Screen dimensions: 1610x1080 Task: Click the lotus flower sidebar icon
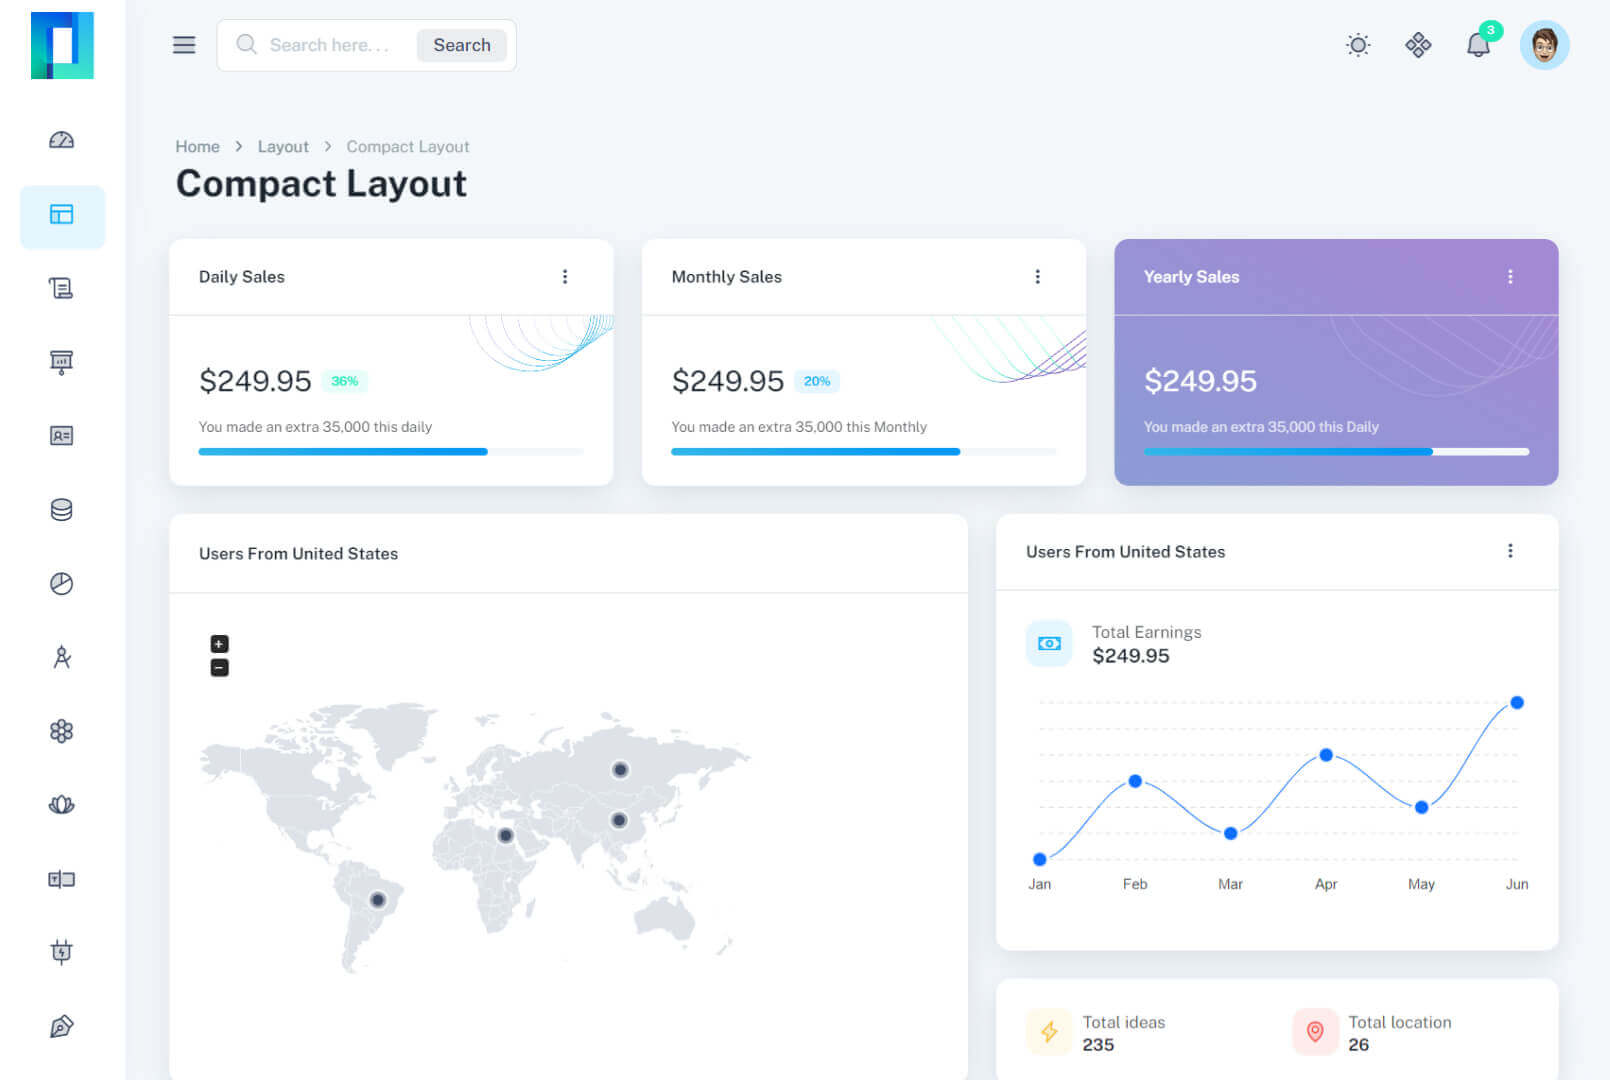tap(61, 805)
